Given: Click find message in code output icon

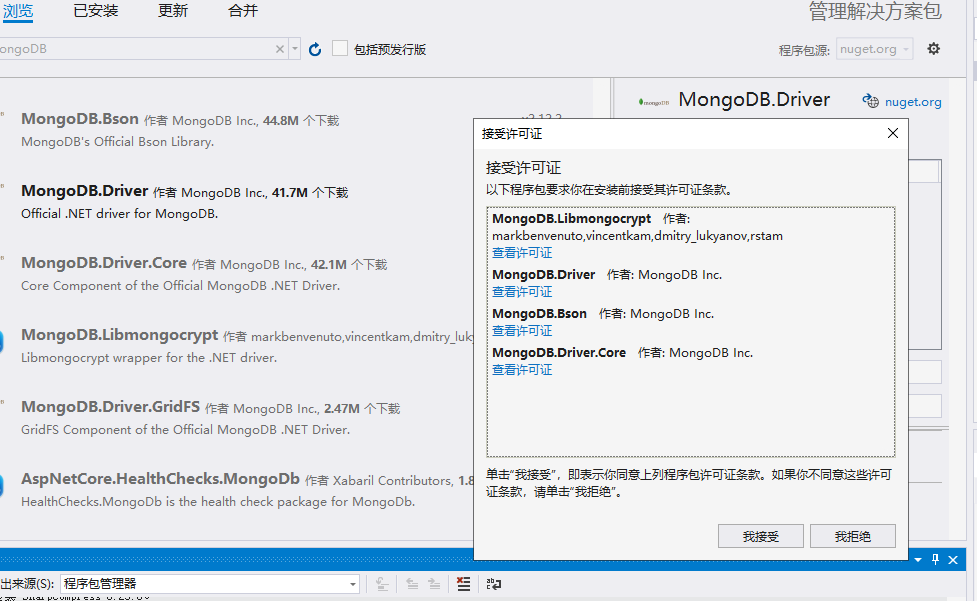Looking at the screenshot, I should coord(382,584).
